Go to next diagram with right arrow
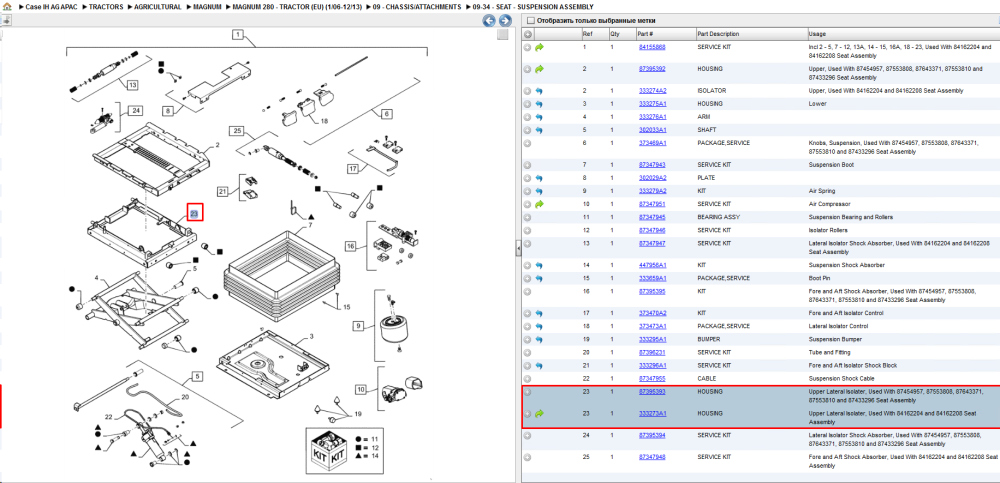1000x483 pixels. point(504,21)
